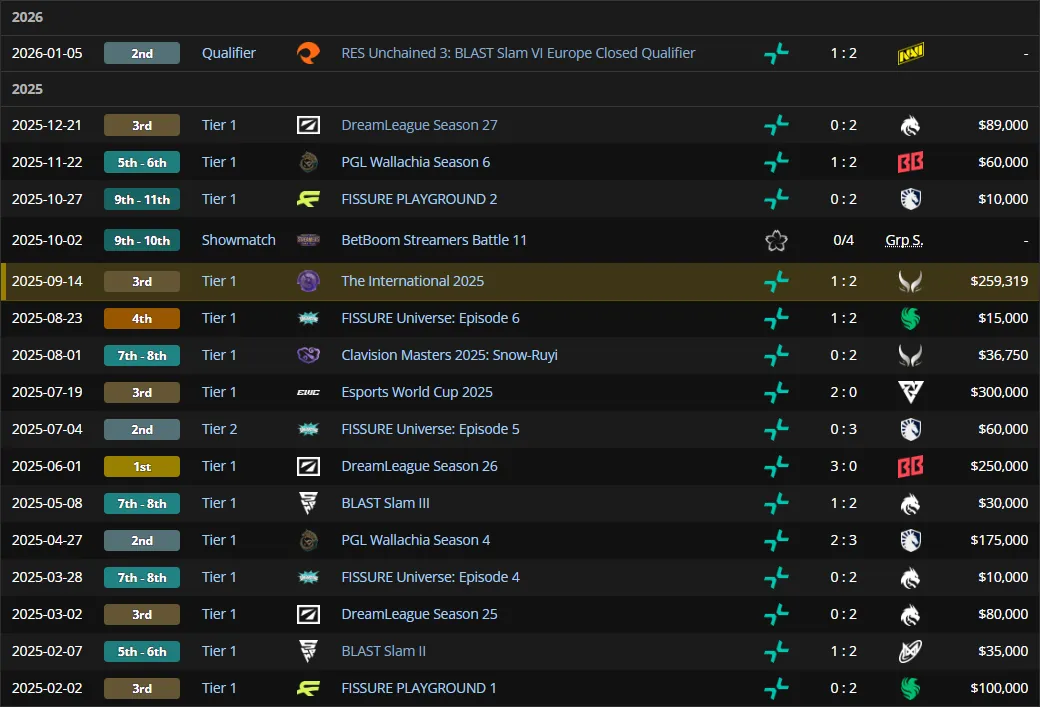Click the opponent logo in BLAST Slam II row
The image size is (1040, 707).
(x=911, y=651)
